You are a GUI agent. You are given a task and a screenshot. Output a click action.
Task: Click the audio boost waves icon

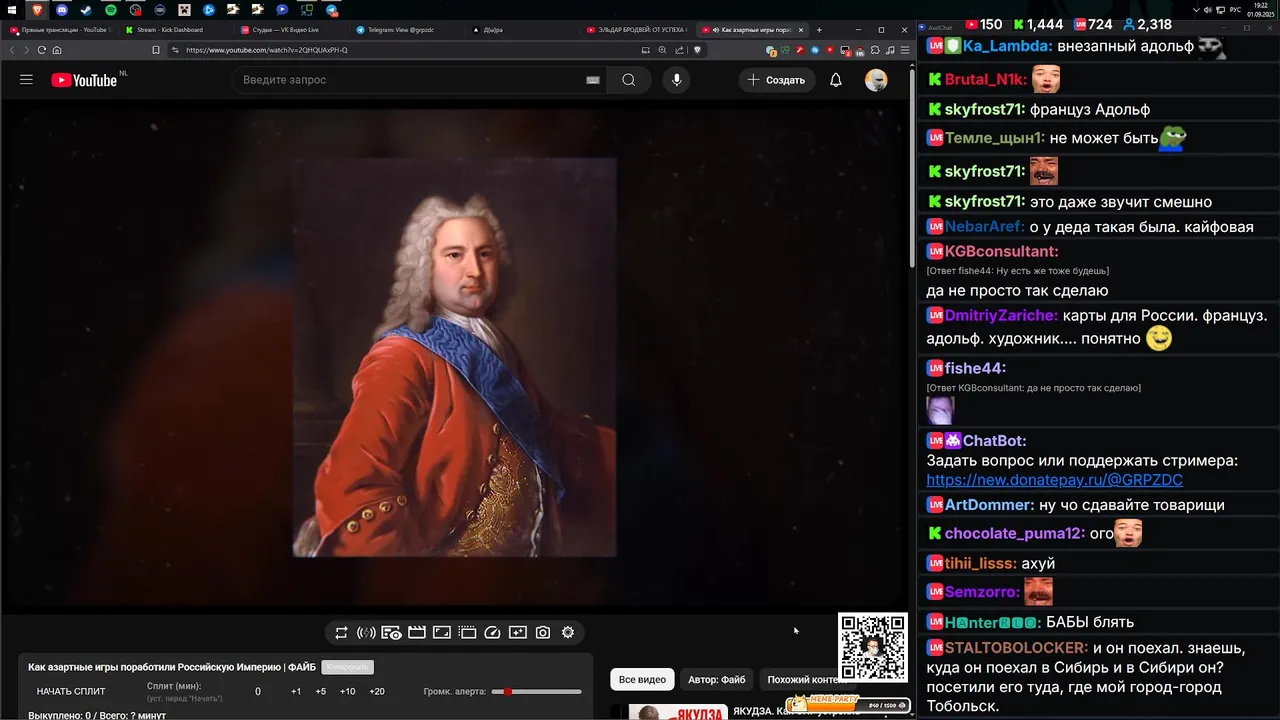pos(366,632)
